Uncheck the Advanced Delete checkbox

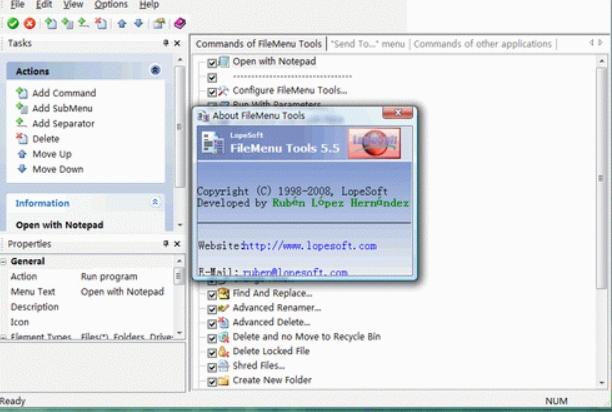(x=212, y=323)
